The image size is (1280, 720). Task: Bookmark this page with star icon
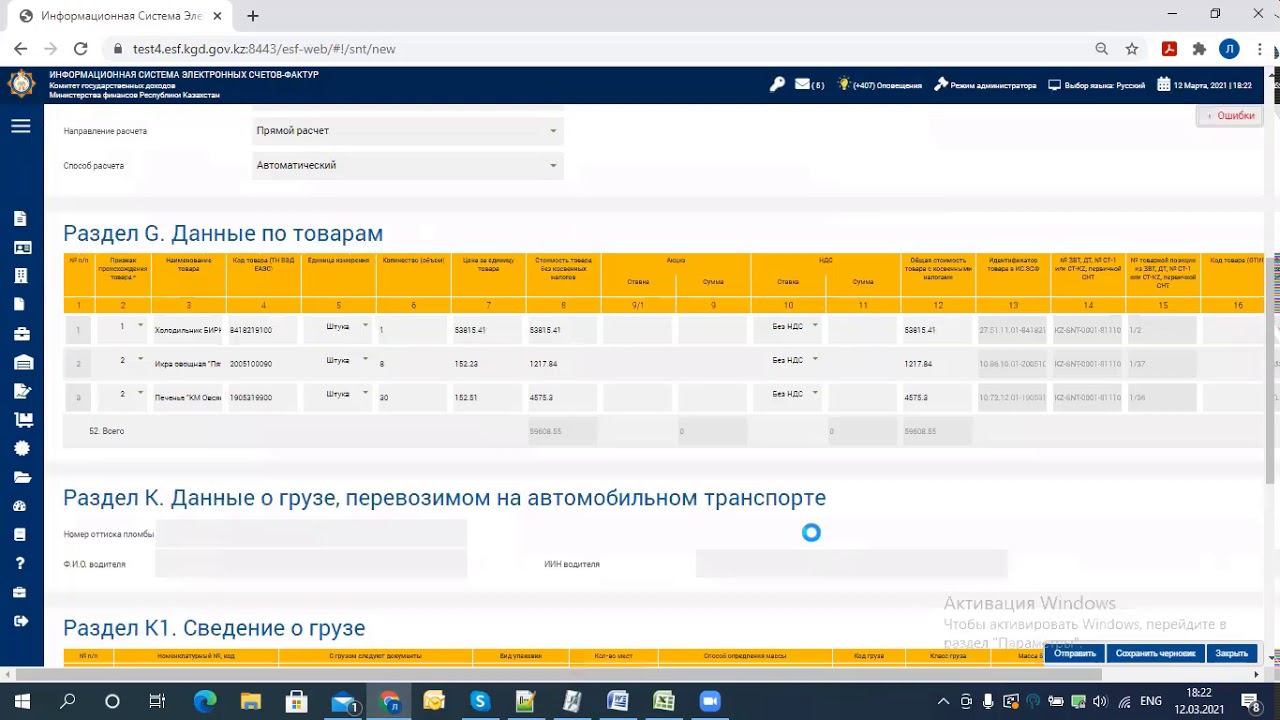pos(1132,49)
